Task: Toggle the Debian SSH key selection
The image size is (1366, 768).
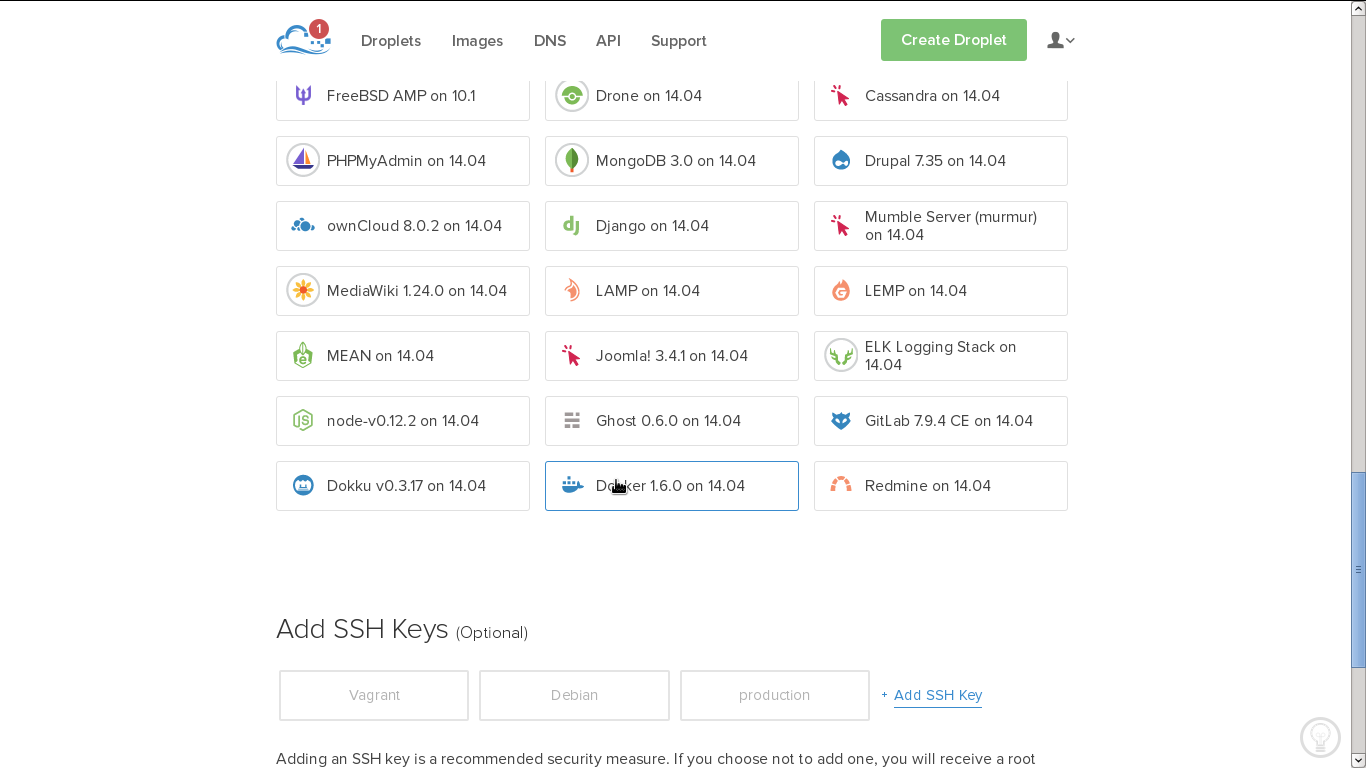Action: tap(574, 695)
